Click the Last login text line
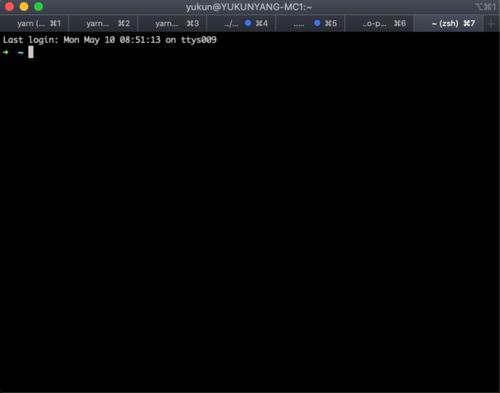Viewport: 500px width, 393px height. pyautogui.click(x=110, y=40)
